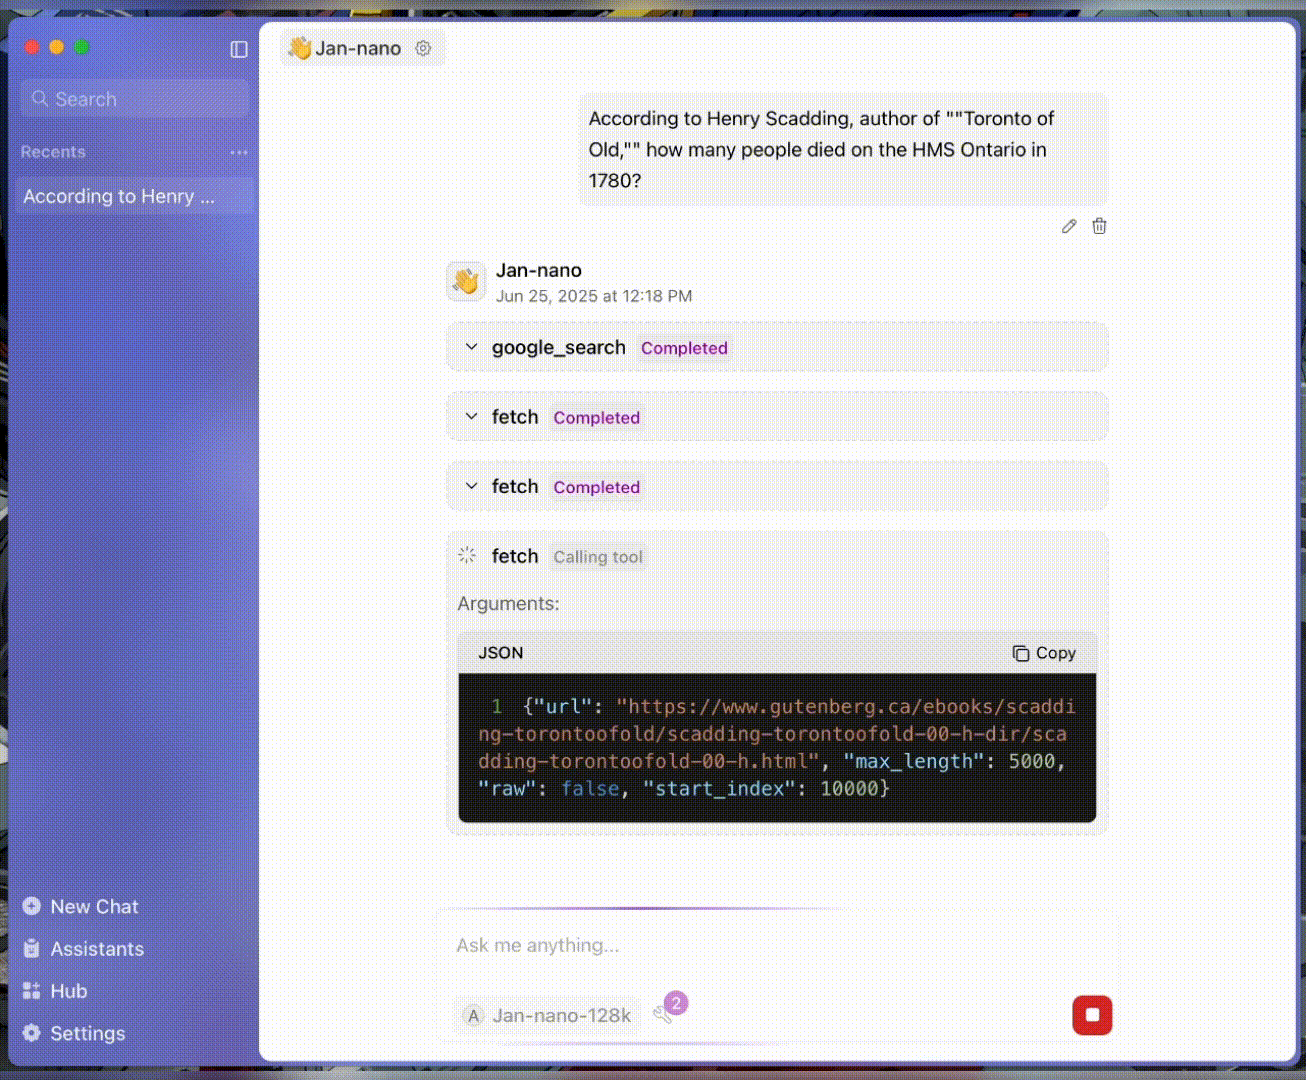Collapse the second fetch completed block
This screenshot has height=1080, width=1306.
[x=471, y=486]
